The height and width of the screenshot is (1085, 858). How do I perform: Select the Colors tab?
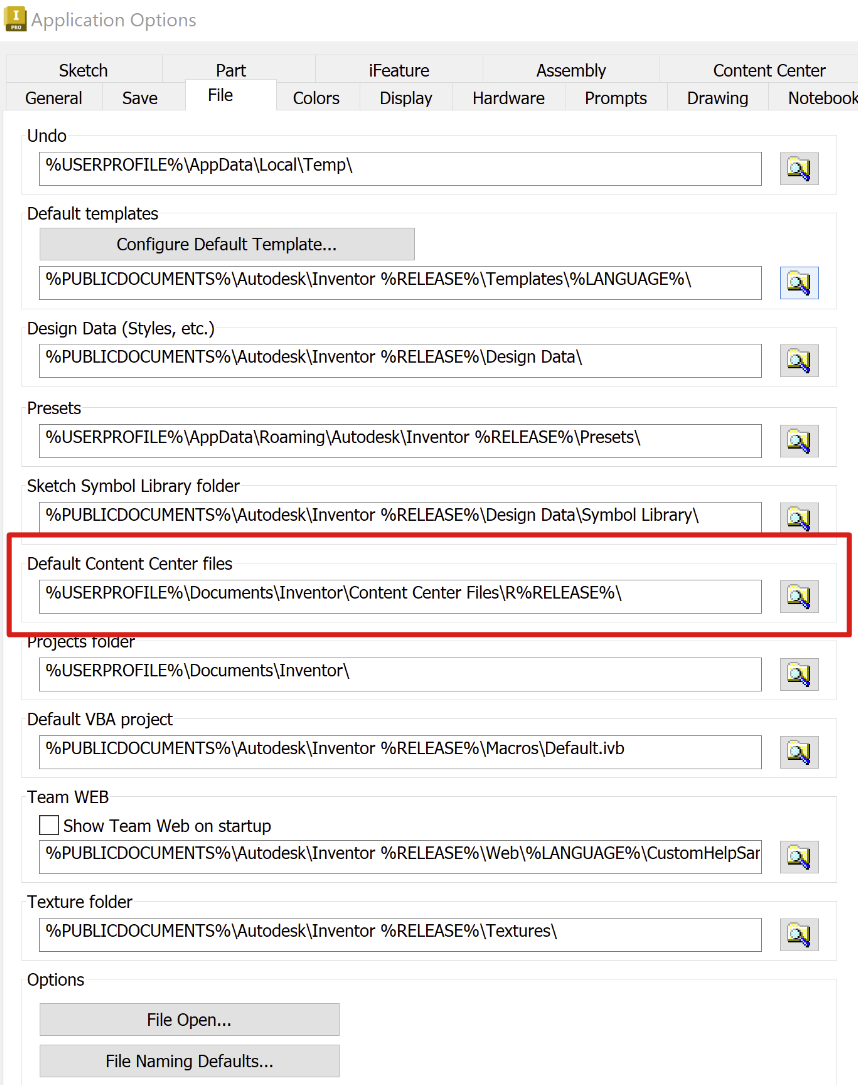tap(316, 97)
